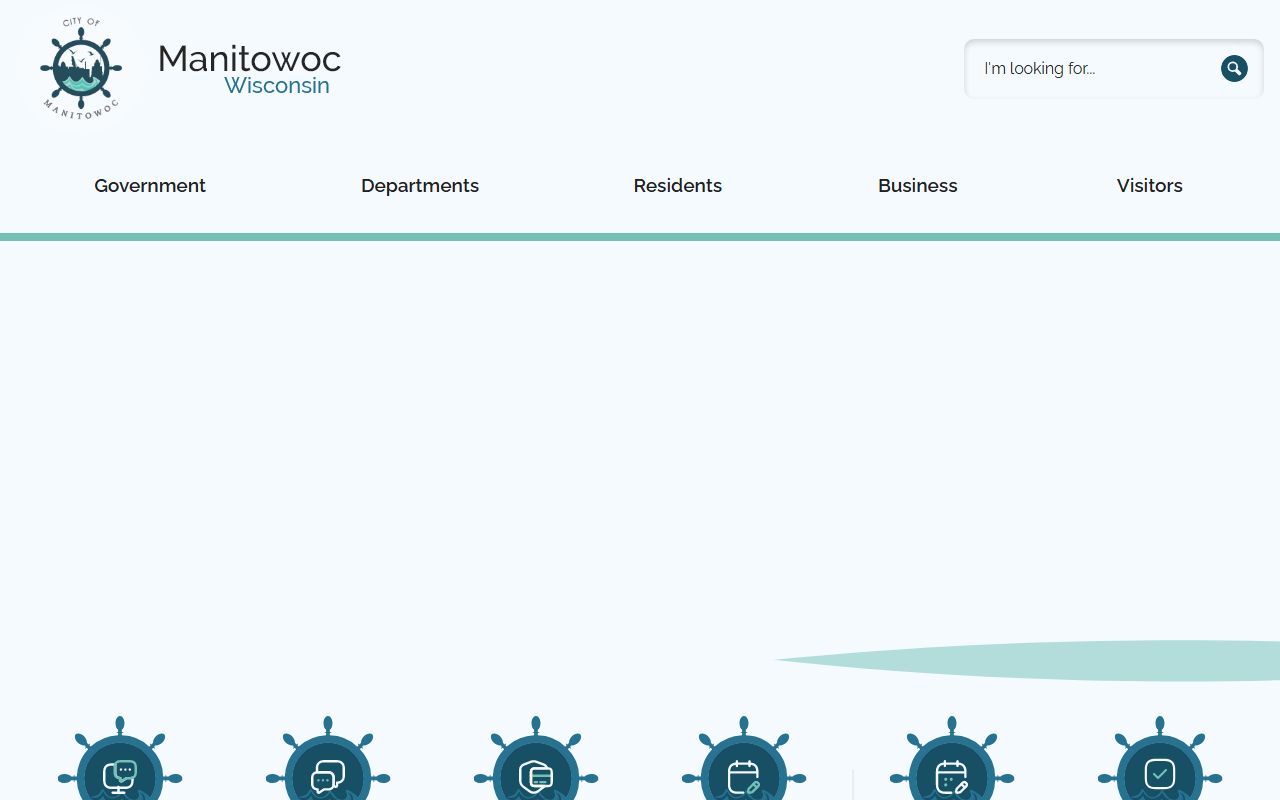Click the City of Manitowoc ship-wheel logo

pos(81,68)
